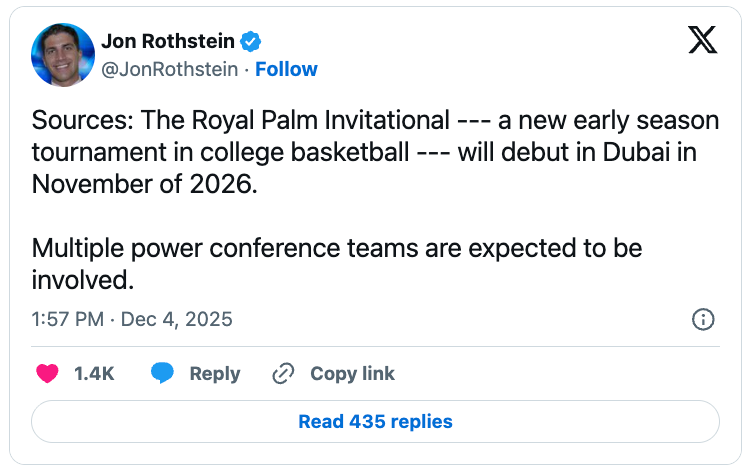
Task: Click the Jon Rothstein display name
Action: pos(168,42)
